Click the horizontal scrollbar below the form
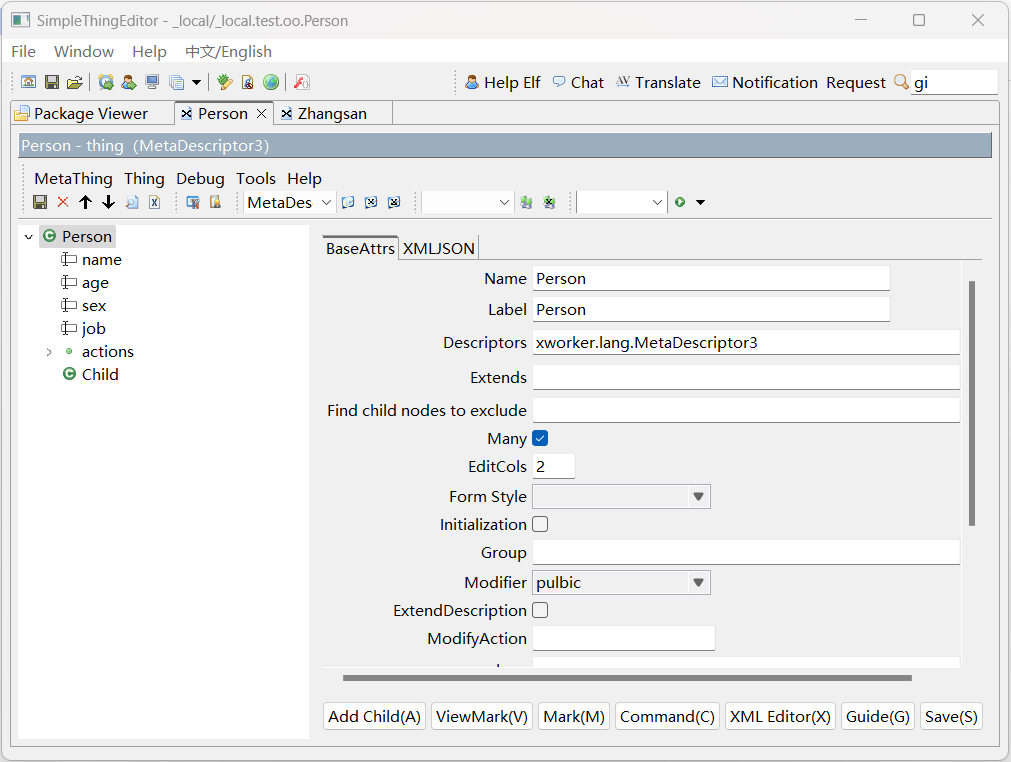The height and width of the screenshot is (762, 1011). pyautogui.click(x=626, y=678)
